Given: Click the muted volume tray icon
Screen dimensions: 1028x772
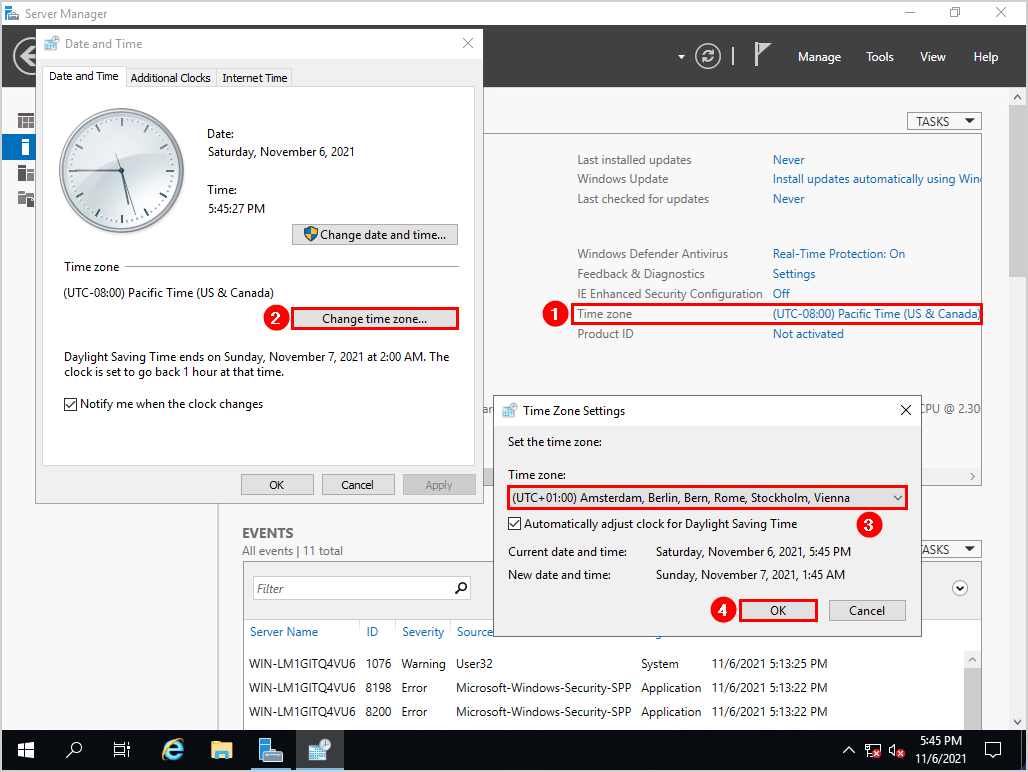Looking at the screenshot, I should click(896, 750).
